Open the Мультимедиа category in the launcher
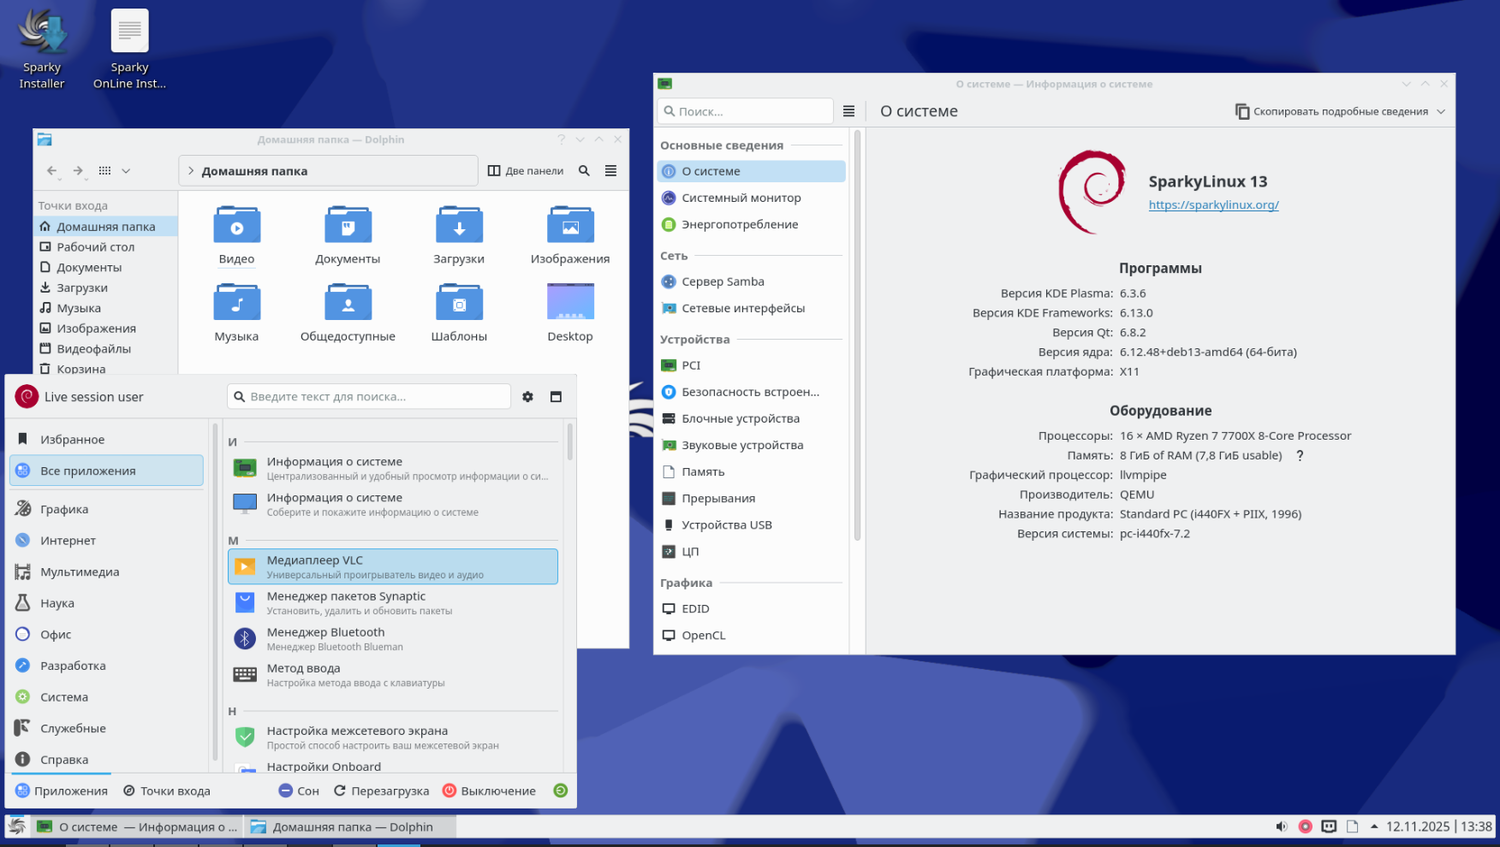The image size is (1500, 847). (106, 572)
